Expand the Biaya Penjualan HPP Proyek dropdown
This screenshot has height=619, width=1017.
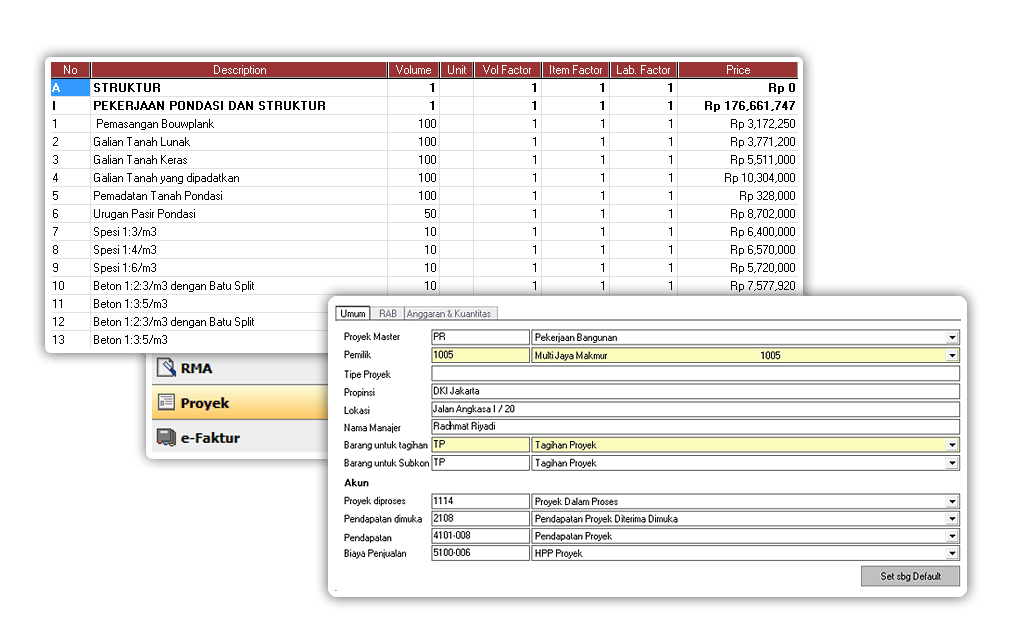click(x=950, y=552)
